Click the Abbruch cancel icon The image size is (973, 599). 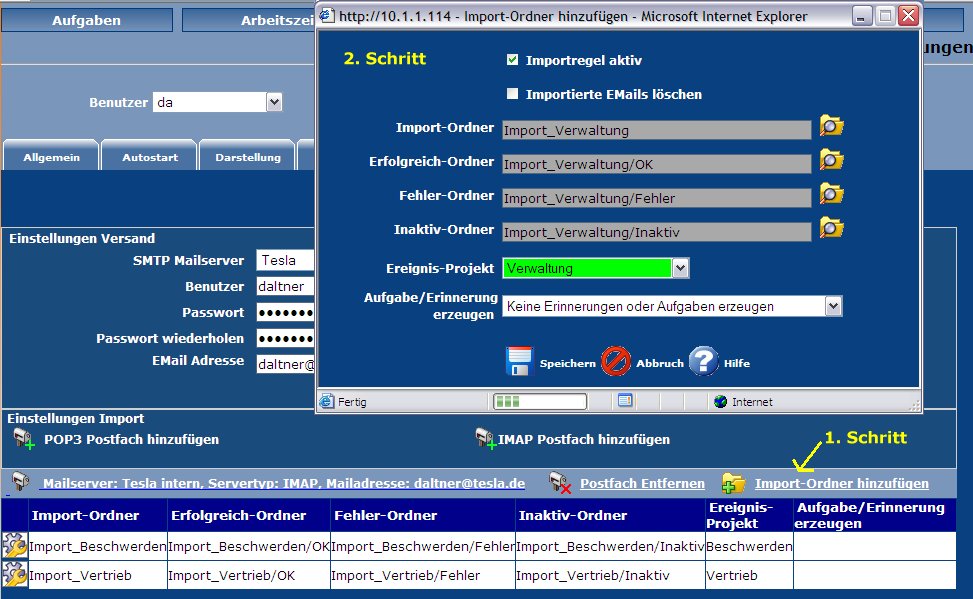click(x=616, y=361)
